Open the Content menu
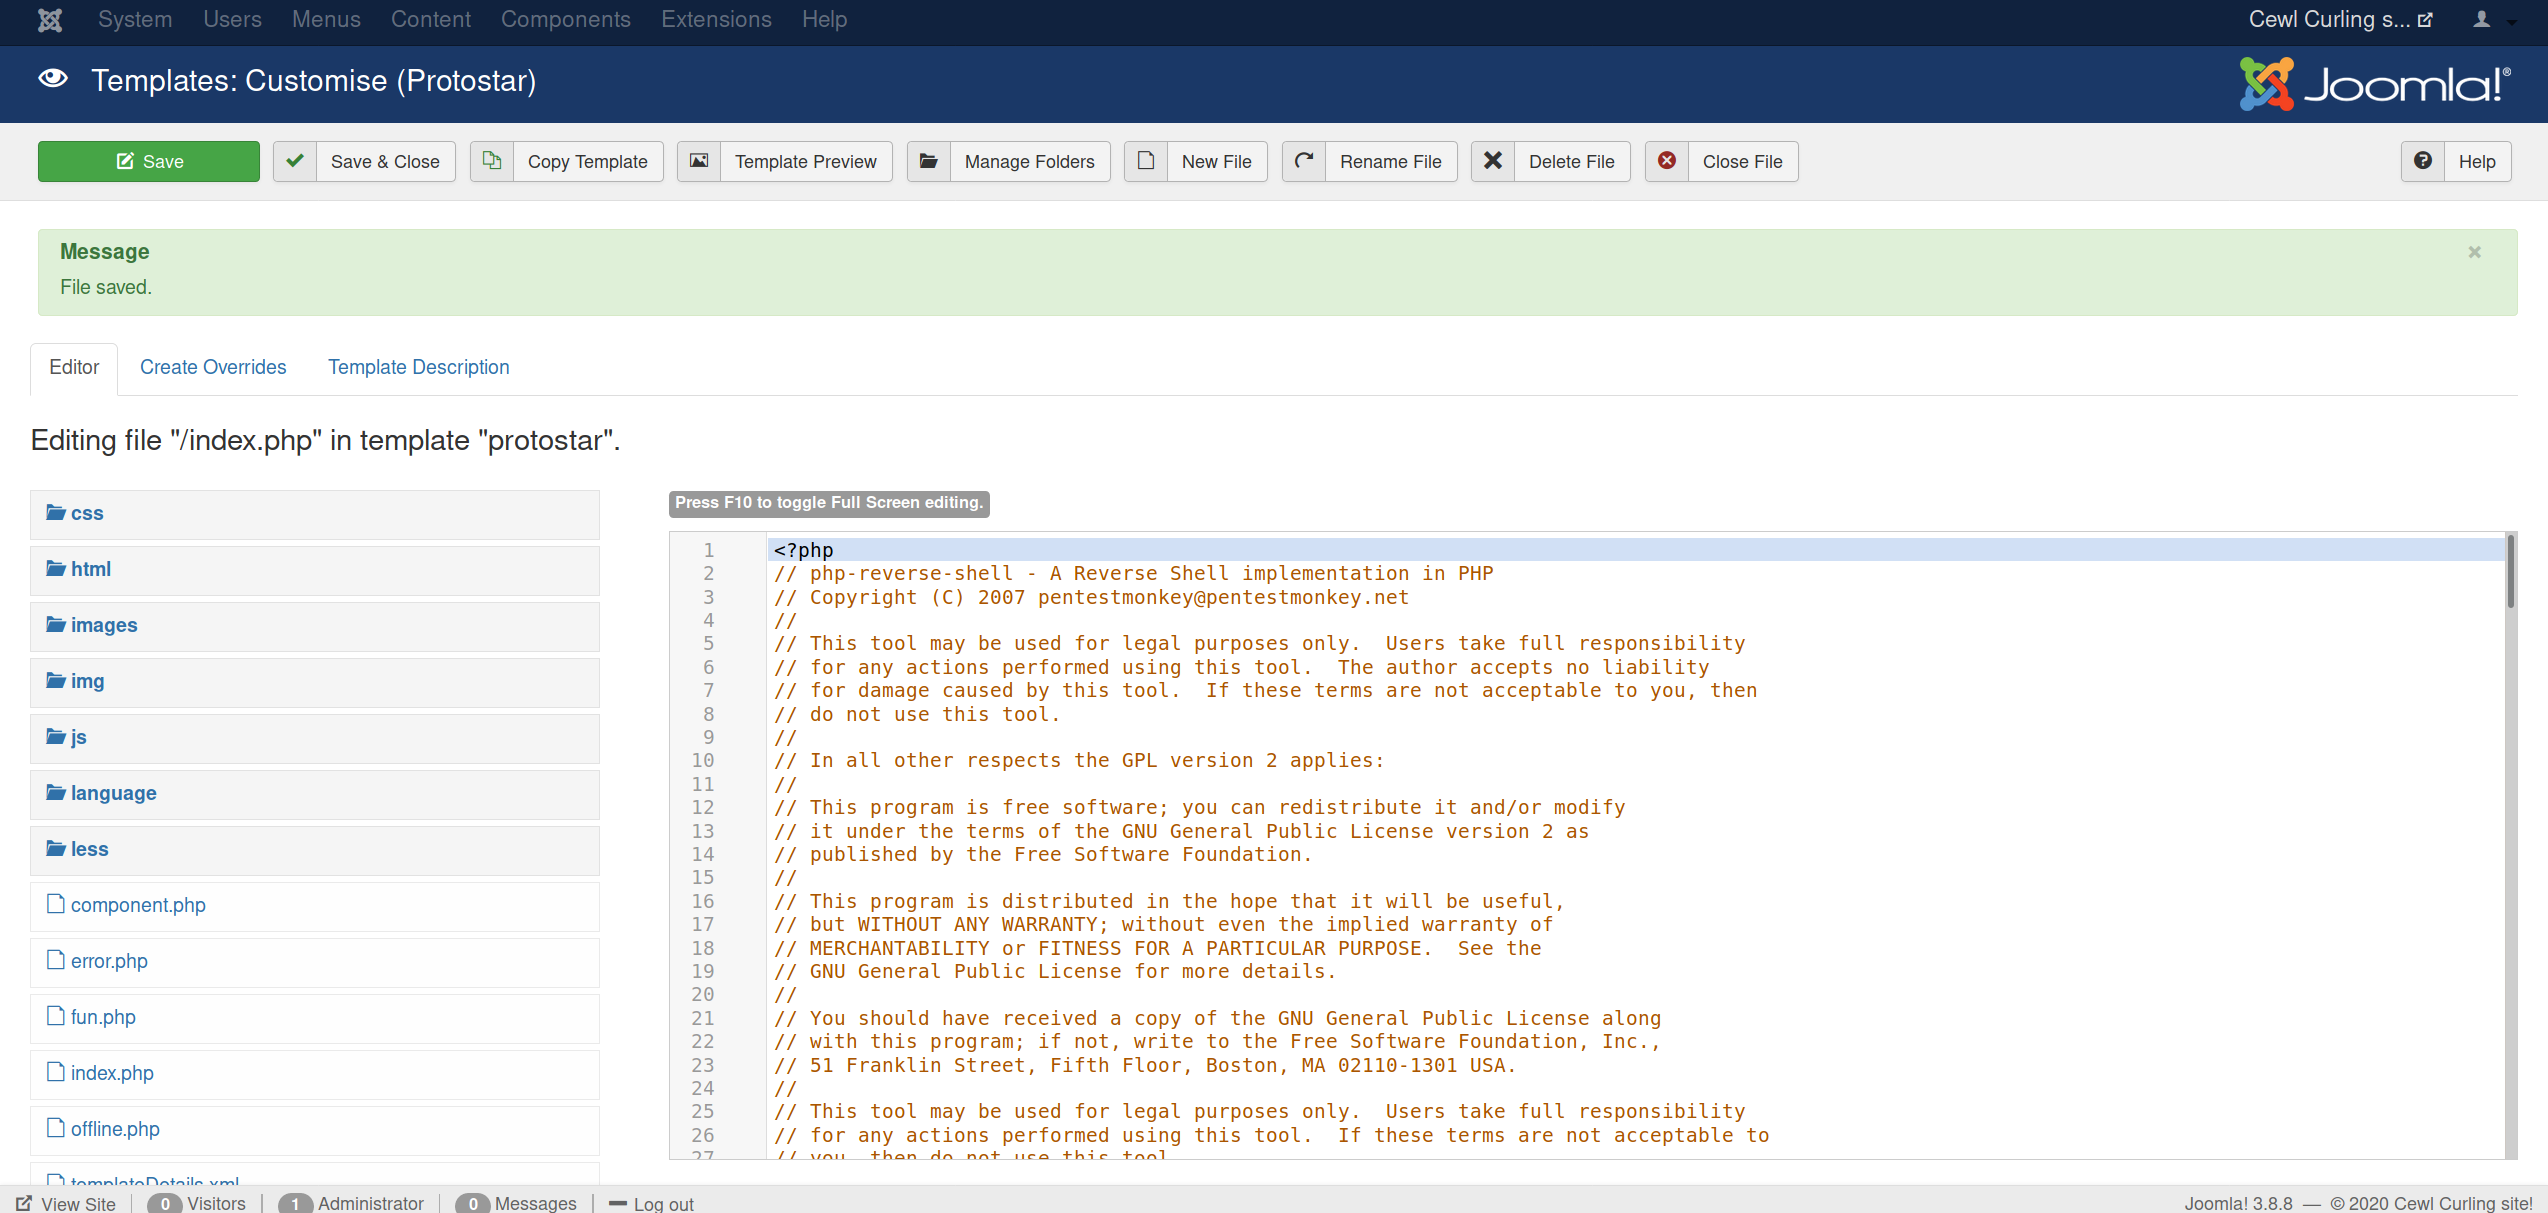Image resolution: width=2548 pixels, height=1213 pixels. [x=431, y=20]
